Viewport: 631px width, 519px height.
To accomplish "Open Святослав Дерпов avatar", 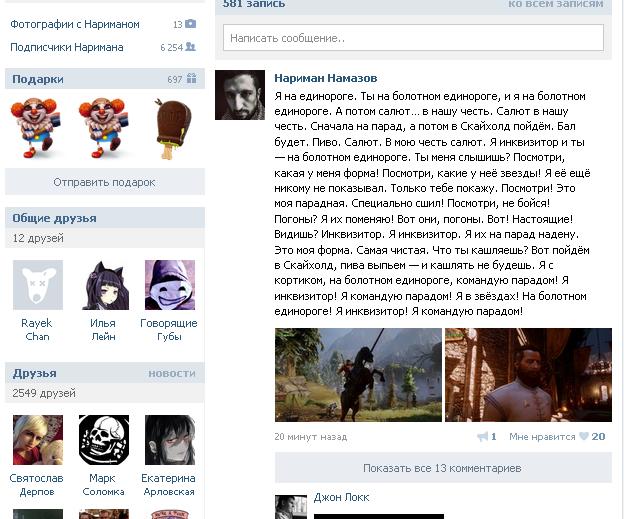I will pos(38,440).
